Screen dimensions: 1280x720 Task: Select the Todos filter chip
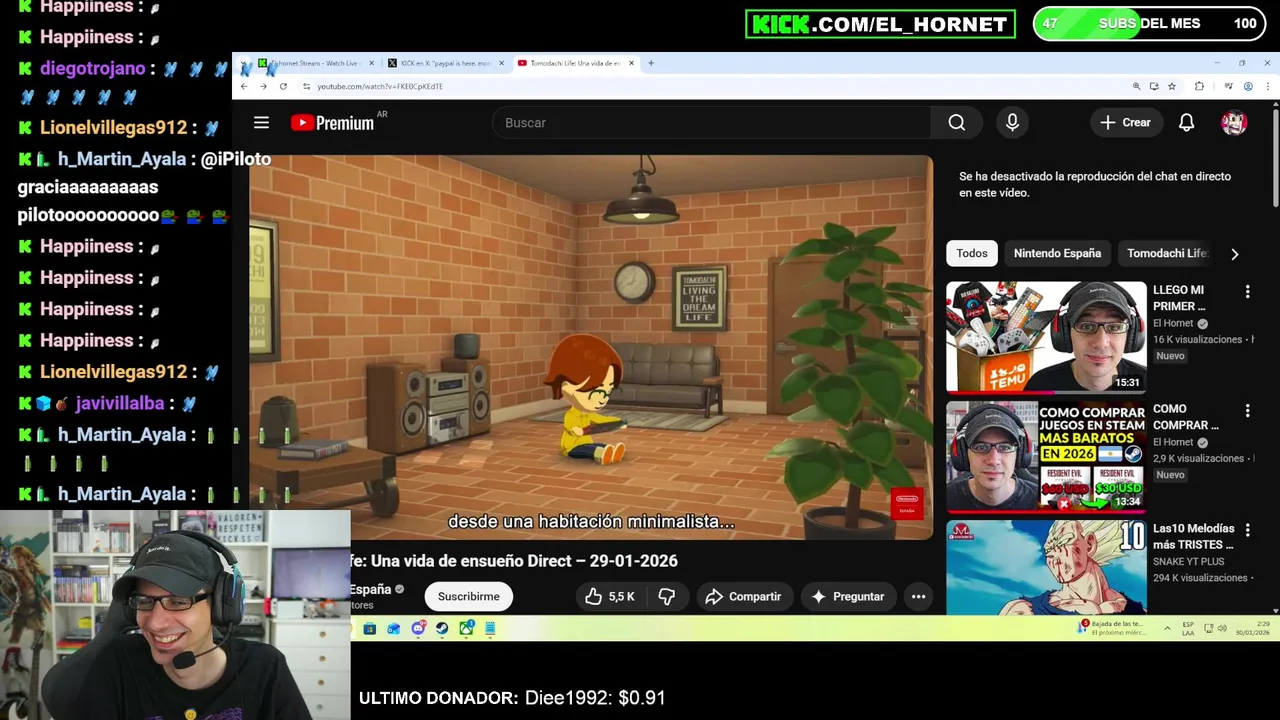click(x=972, y=253)
